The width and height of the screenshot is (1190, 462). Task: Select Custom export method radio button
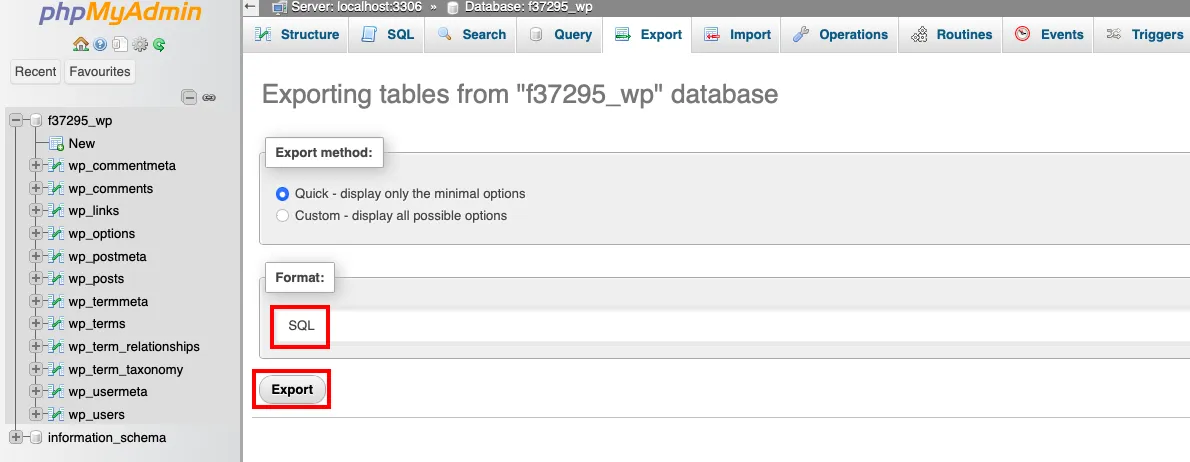coord(283,215)
